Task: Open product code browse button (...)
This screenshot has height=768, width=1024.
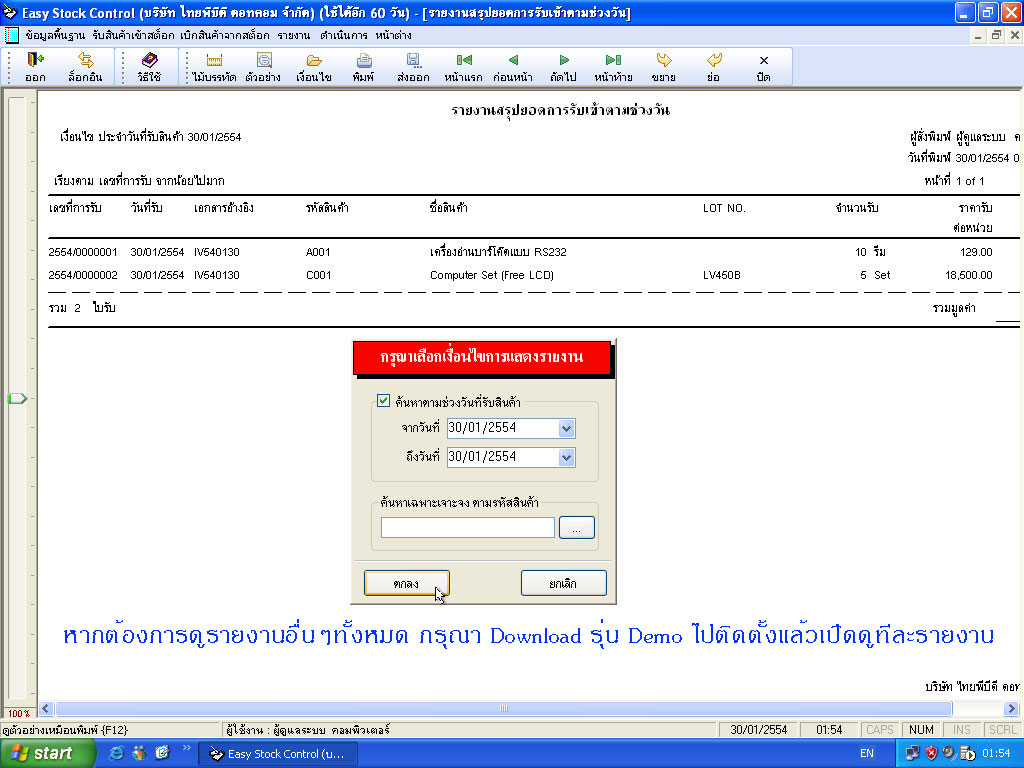Action: 577,527
